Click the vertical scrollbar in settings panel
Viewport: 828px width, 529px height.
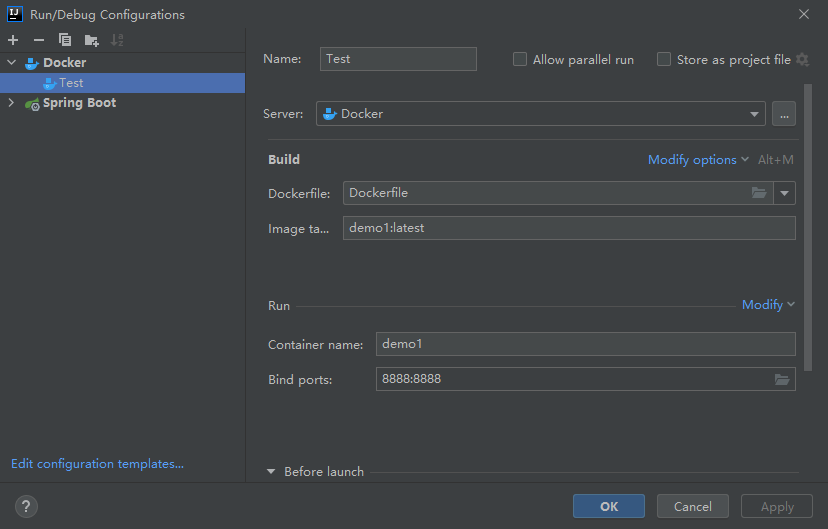808,227
